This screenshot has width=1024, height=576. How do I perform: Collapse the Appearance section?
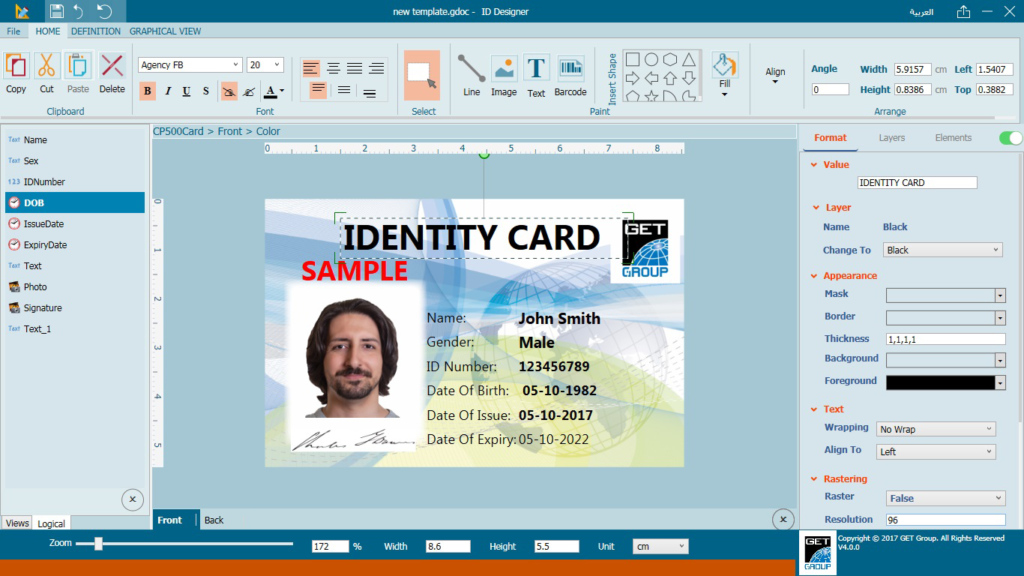[x=814, y=276]
